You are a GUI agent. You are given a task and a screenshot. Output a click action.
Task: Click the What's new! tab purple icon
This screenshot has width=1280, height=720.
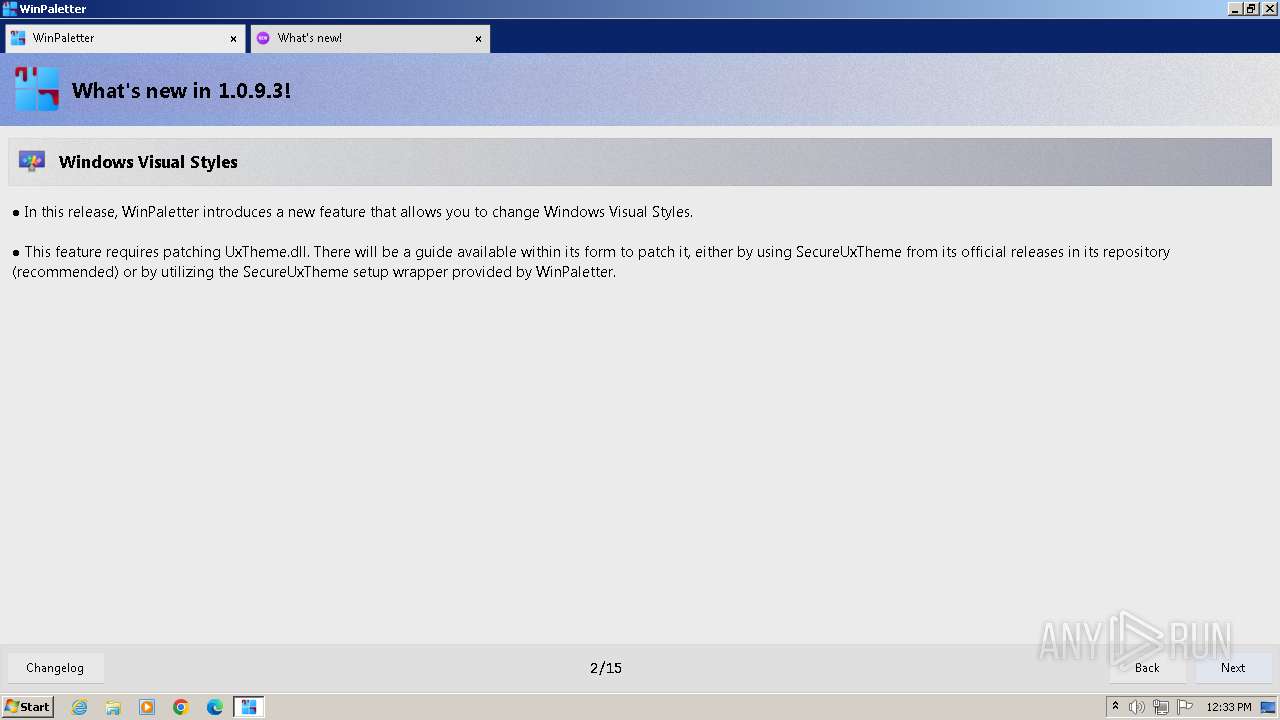(x=263, y=38)
